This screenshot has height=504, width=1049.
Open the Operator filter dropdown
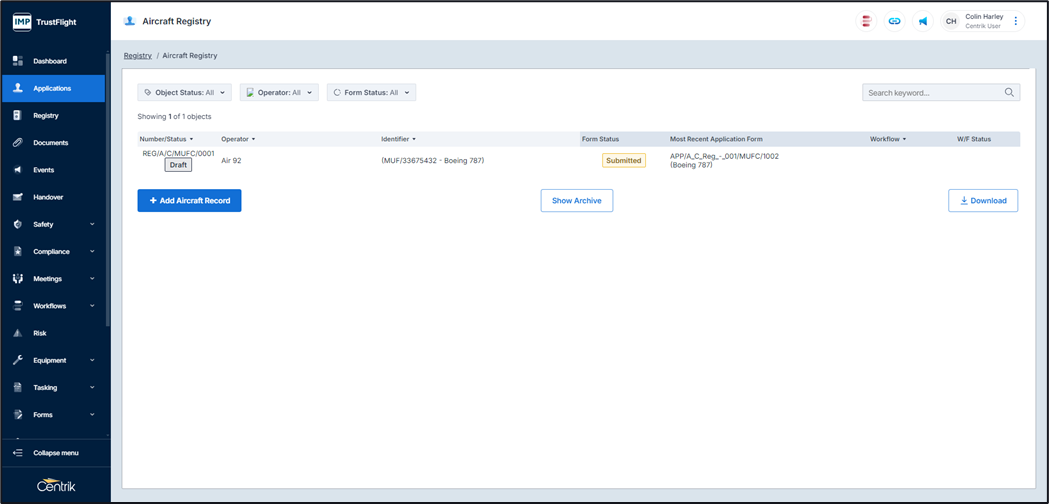coord(279,93)
